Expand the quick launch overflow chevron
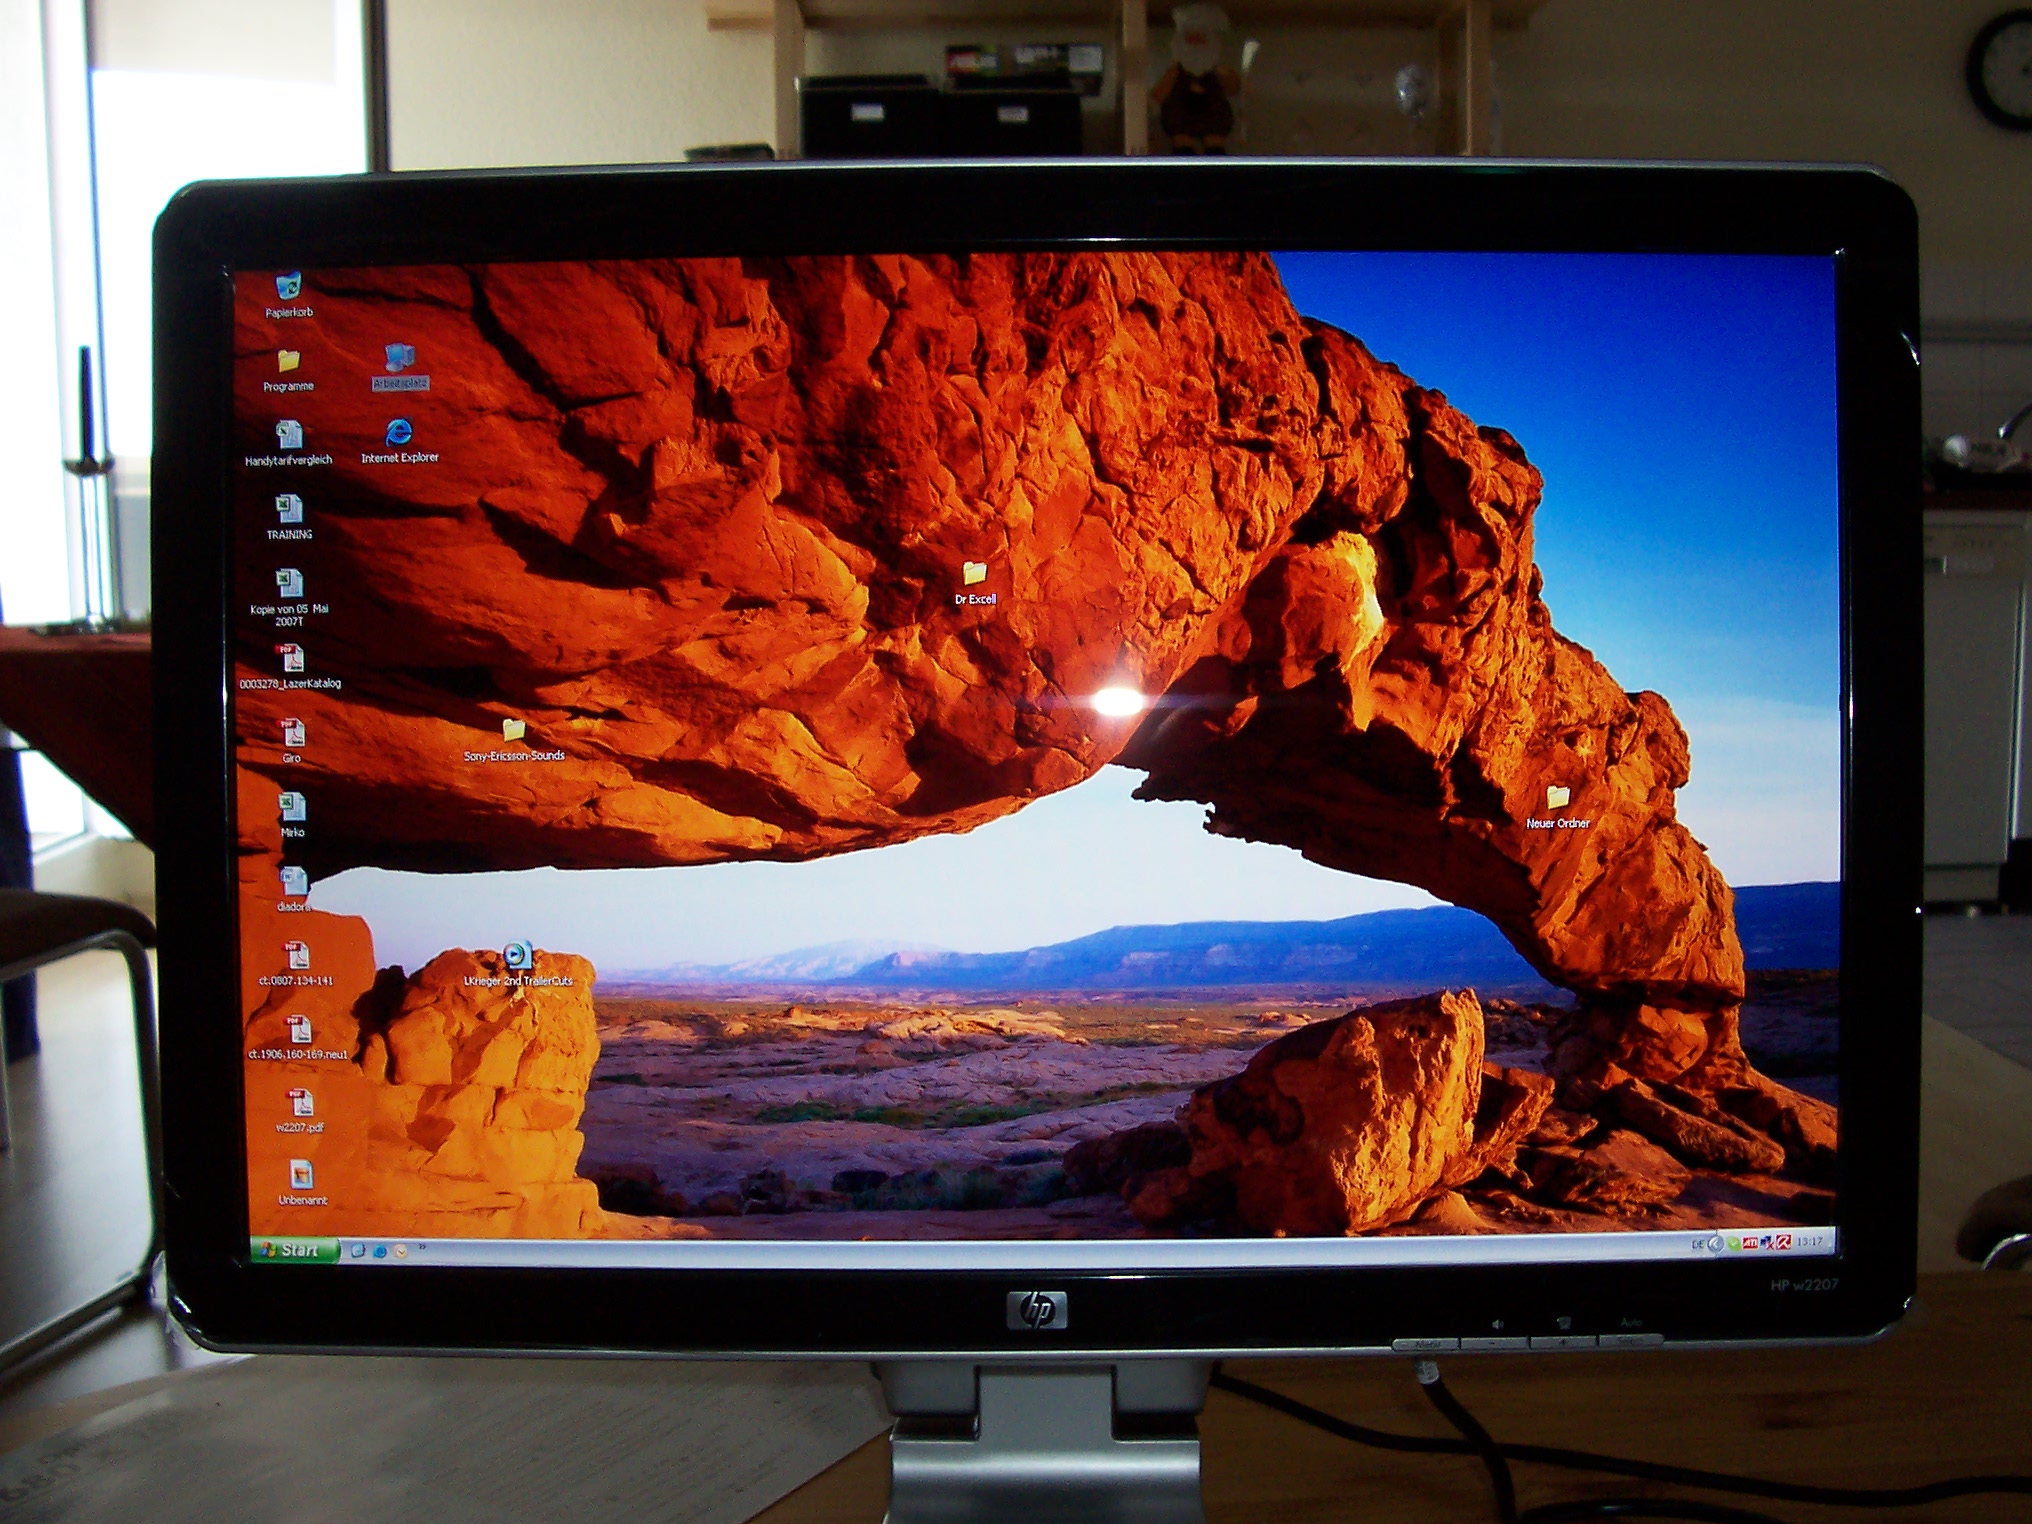Screen dimensions: 2032x1524 point(422,1246)
